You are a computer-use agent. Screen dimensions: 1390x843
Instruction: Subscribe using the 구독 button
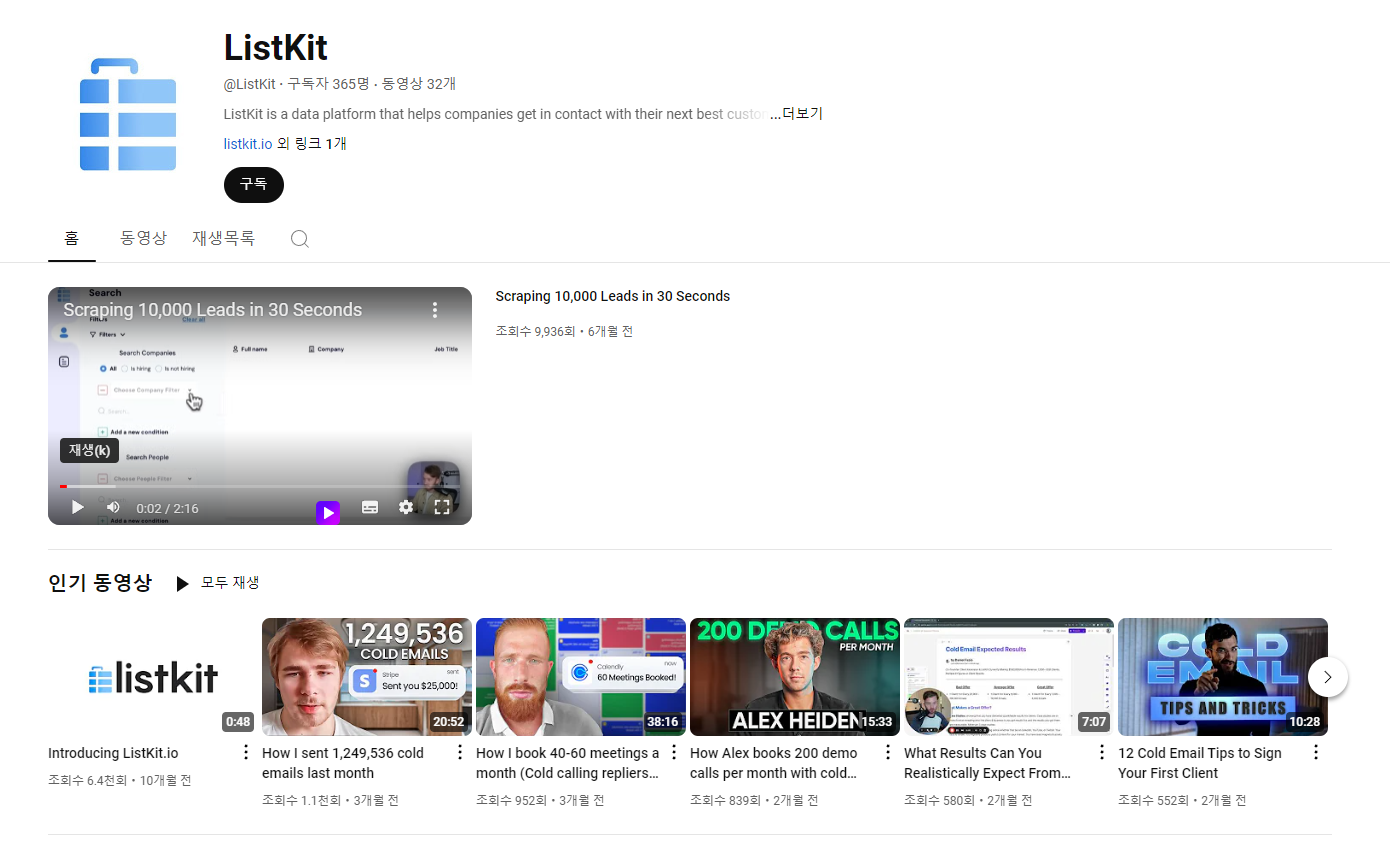coord(254,184)
